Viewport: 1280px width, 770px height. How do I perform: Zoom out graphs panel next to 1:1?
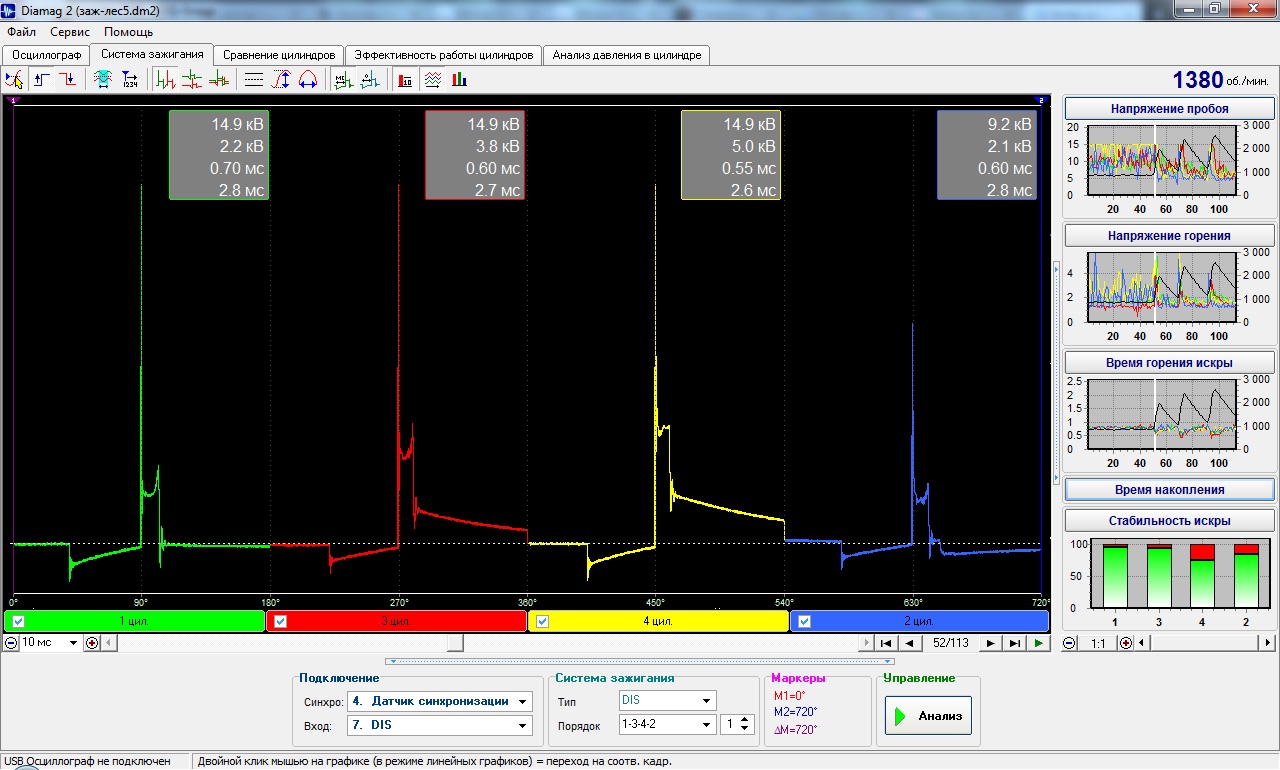(1069, 643)
